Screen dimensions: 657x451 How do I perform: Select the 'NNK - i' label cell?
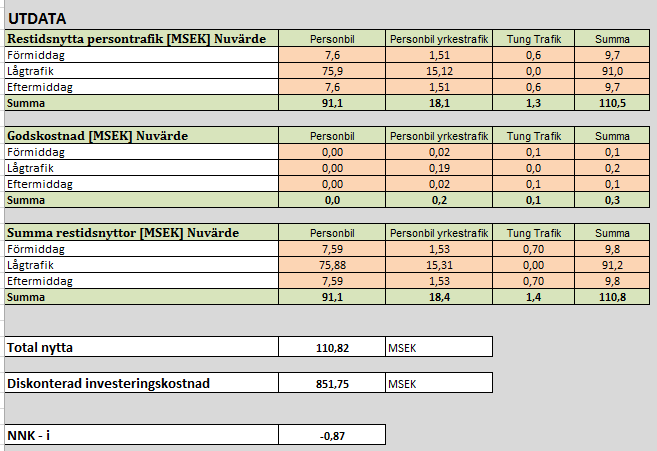[142, 435]
